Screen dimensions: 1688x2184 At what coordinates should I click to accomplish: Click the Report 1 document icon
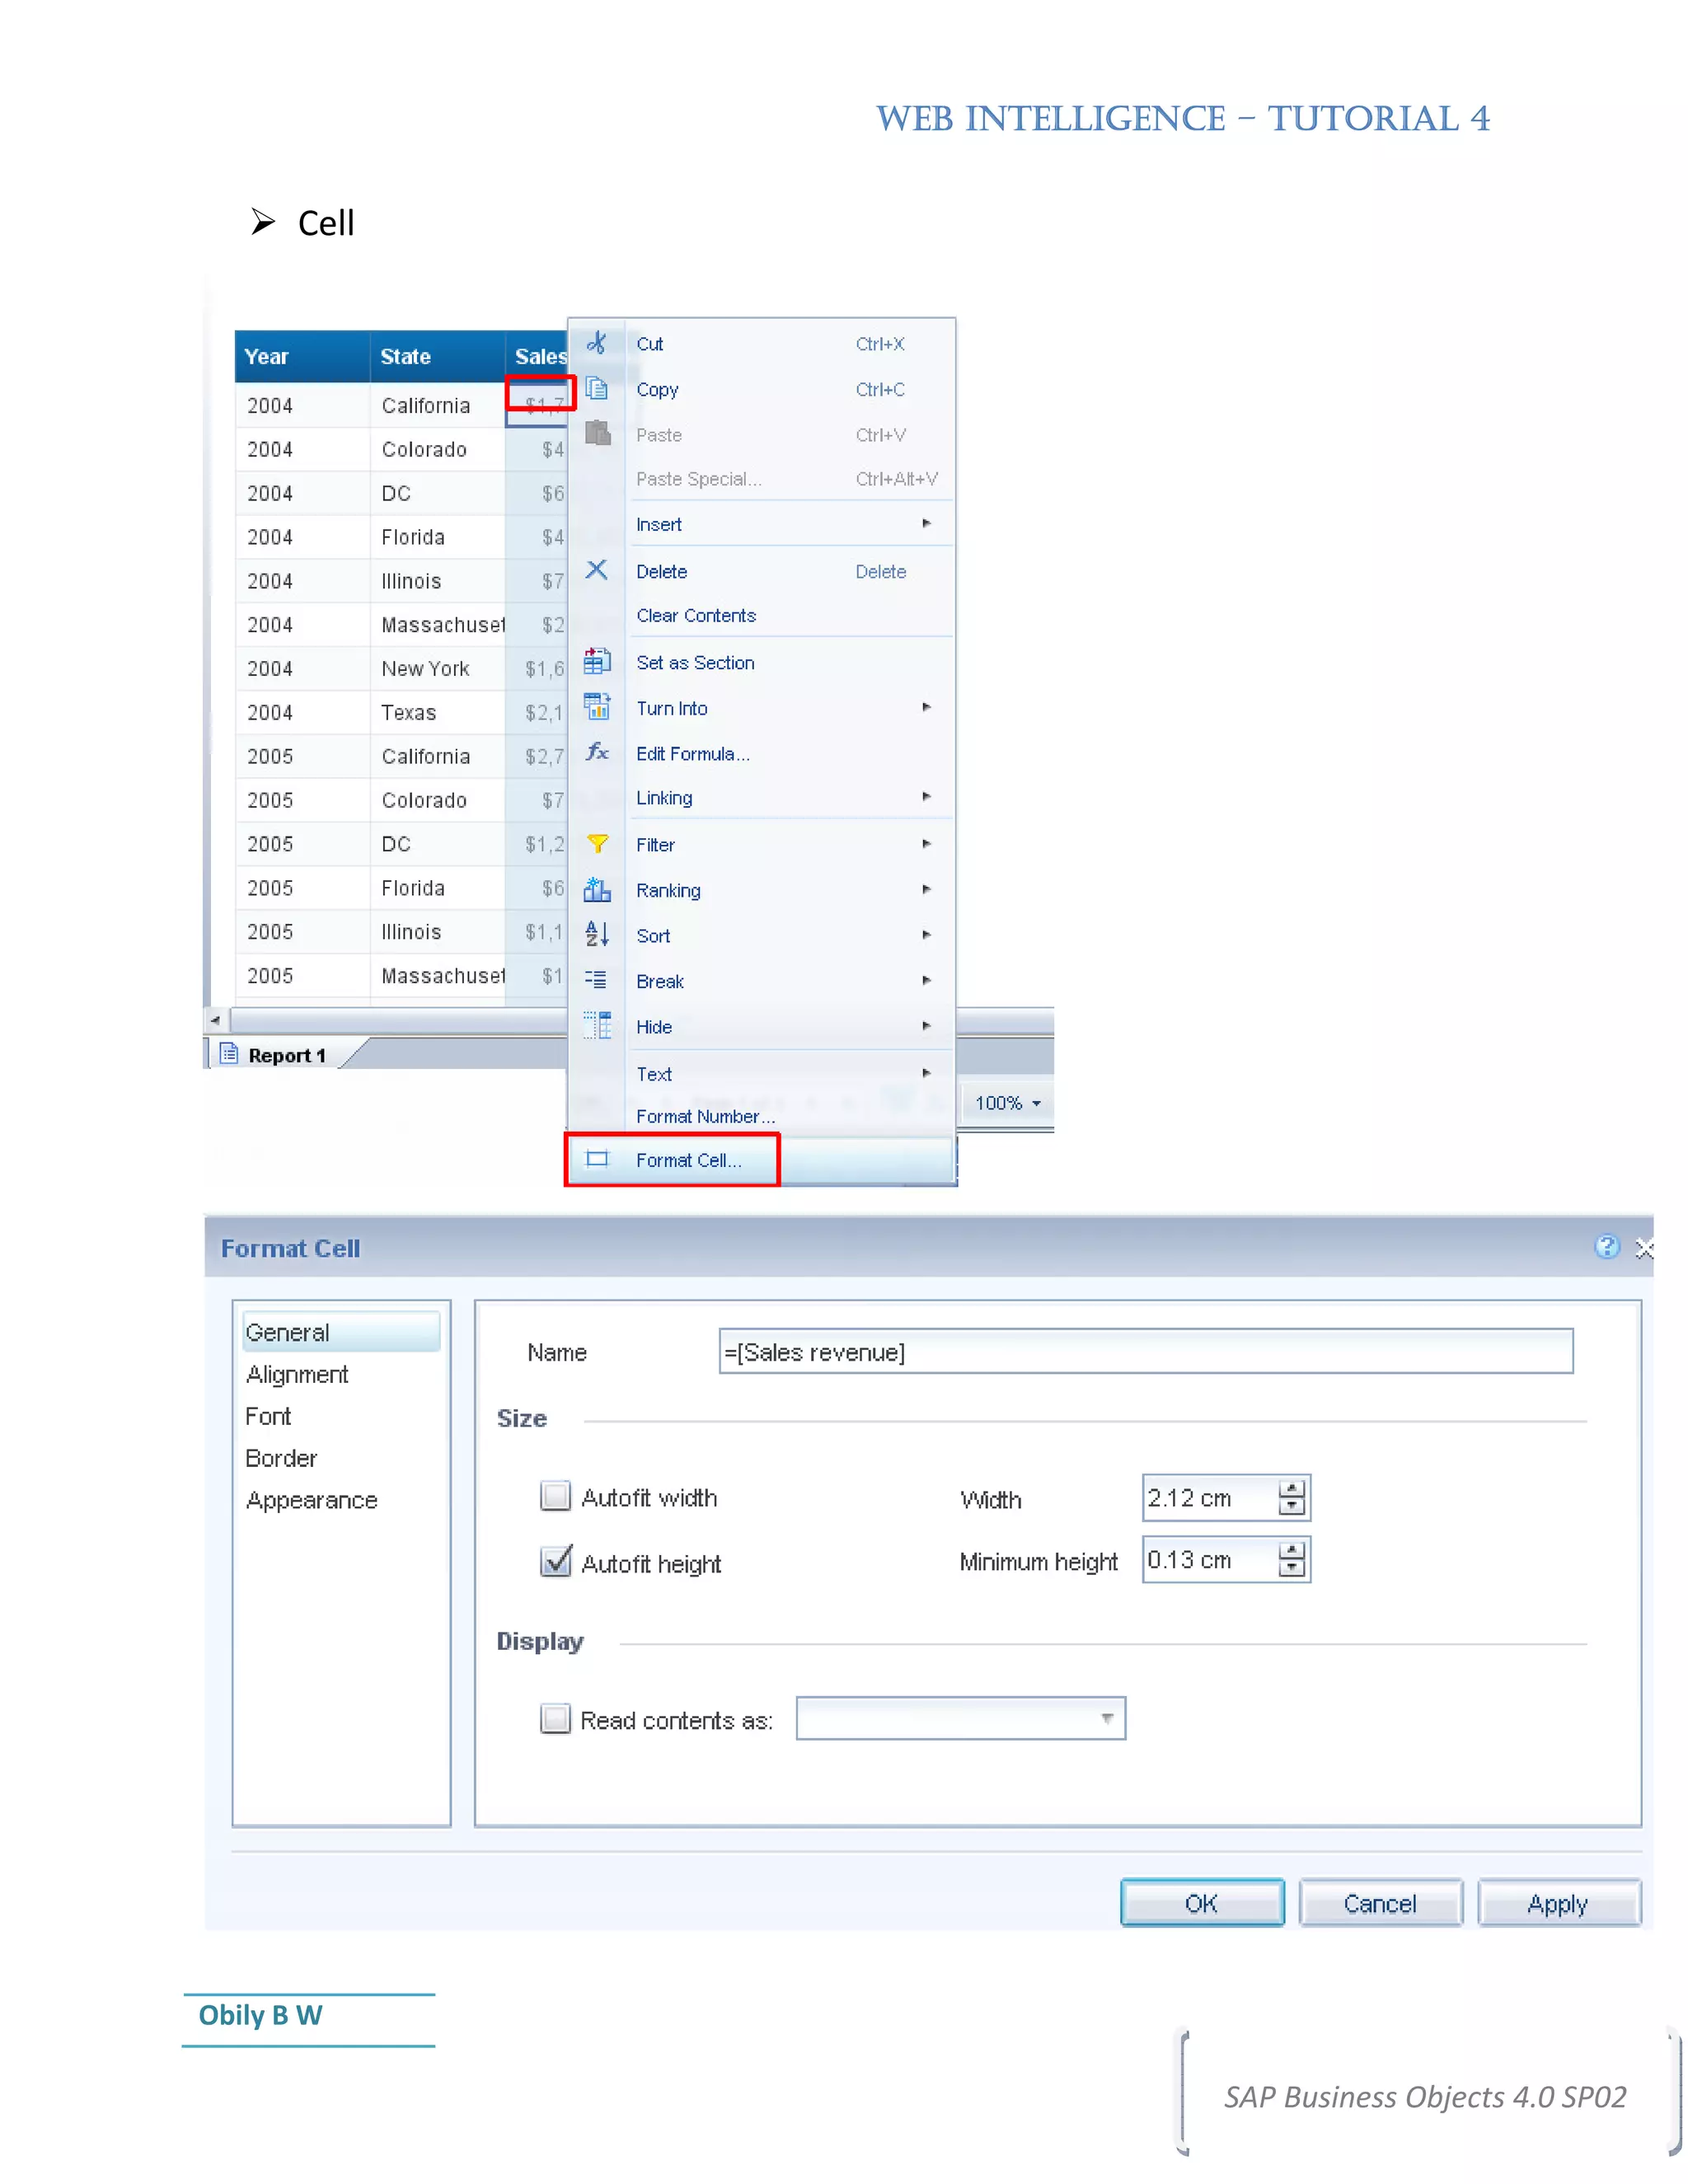point(229,1054)
